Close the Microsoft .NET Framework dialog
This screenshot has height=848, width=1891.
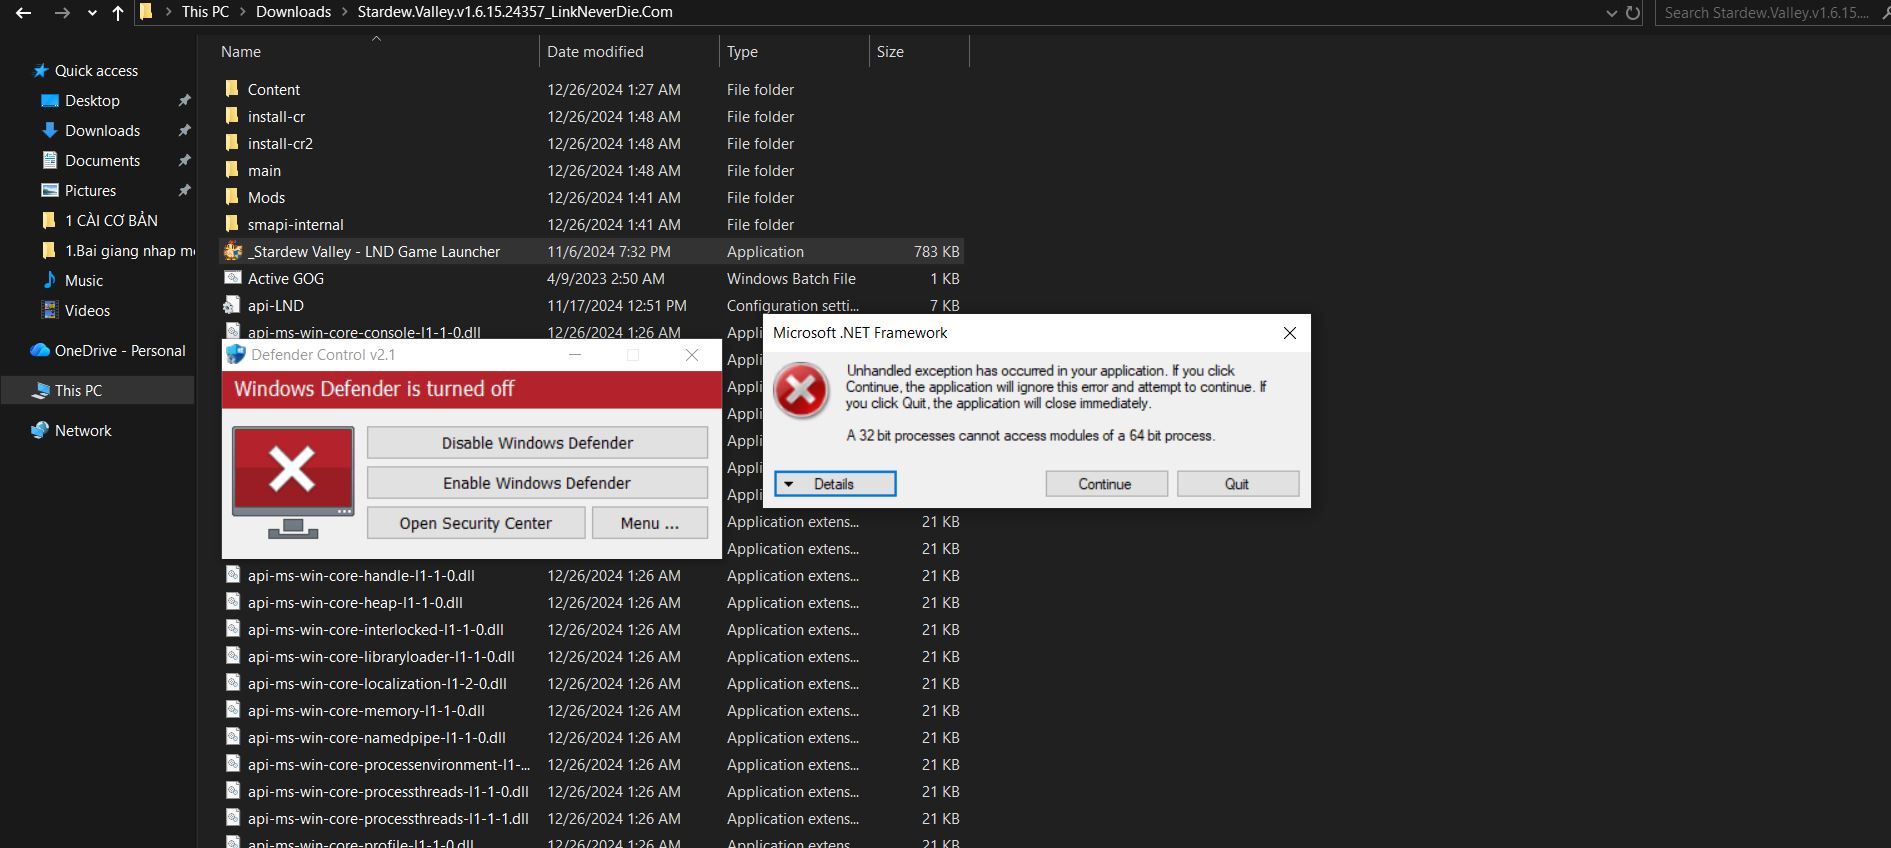click(x=1290, y=333)
